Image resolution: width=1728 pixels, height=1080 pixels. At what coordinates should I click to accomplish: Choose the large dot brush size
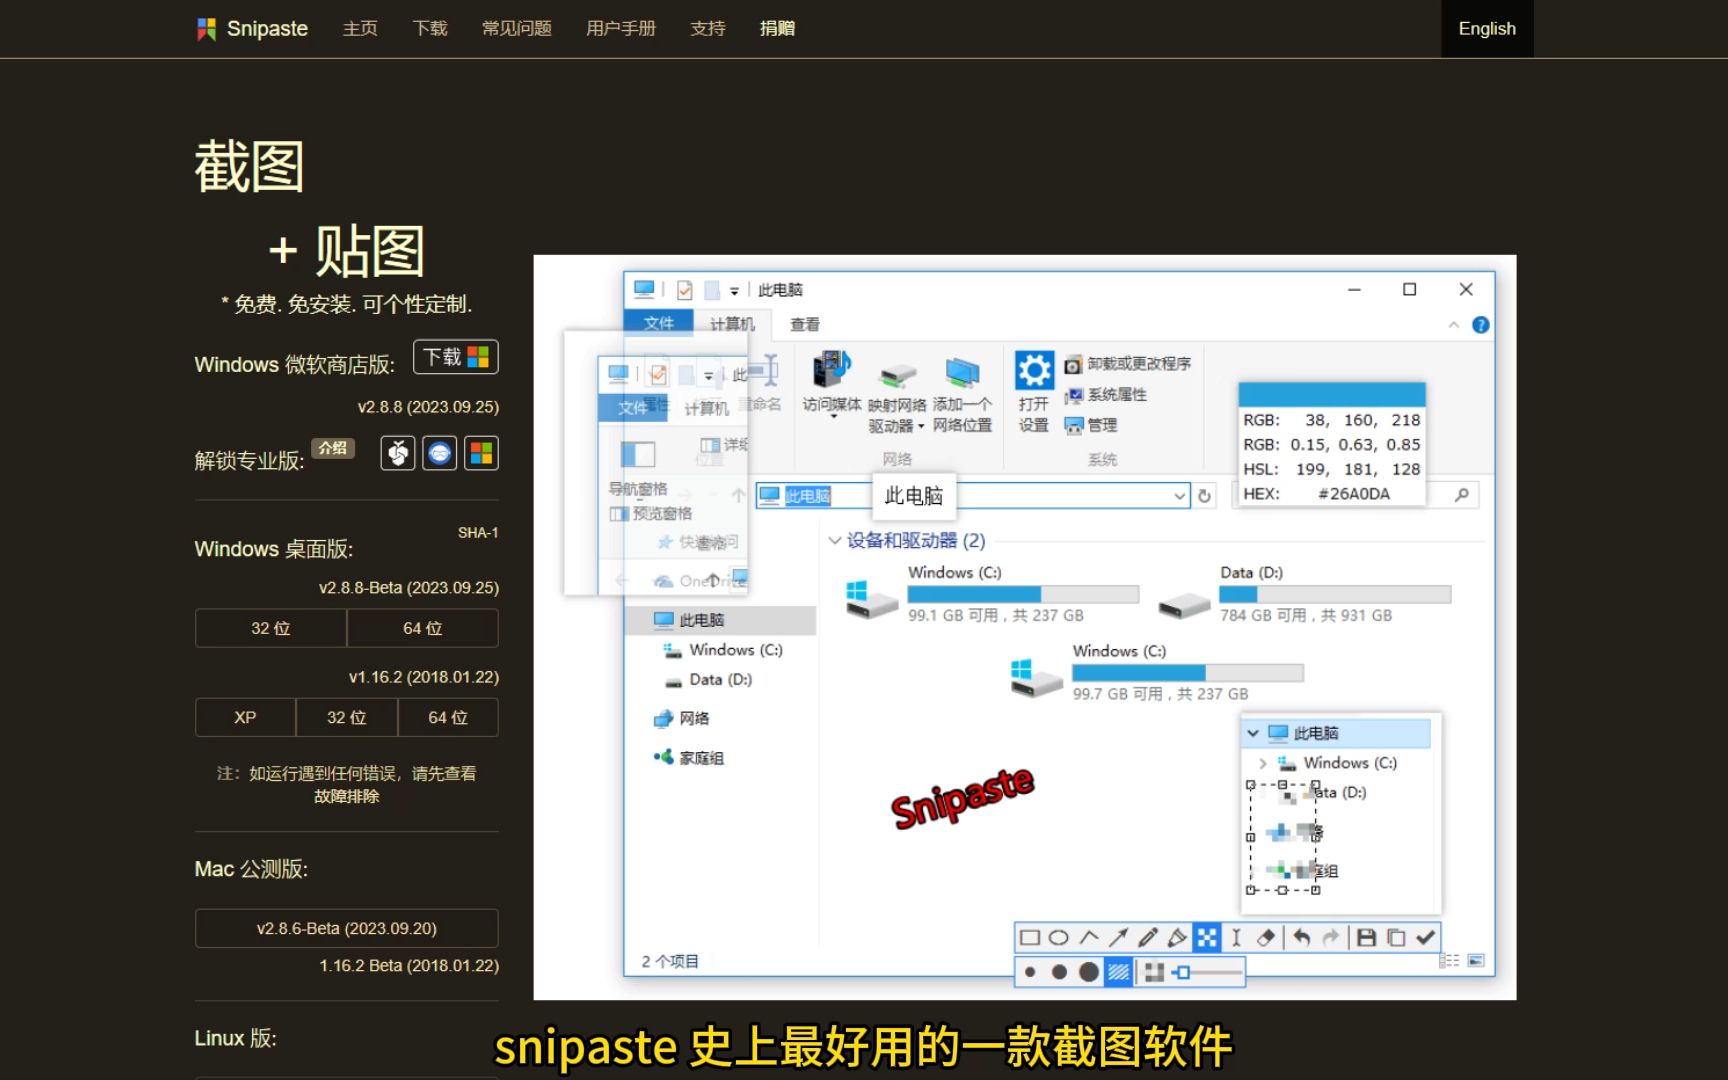point(1089,972)
